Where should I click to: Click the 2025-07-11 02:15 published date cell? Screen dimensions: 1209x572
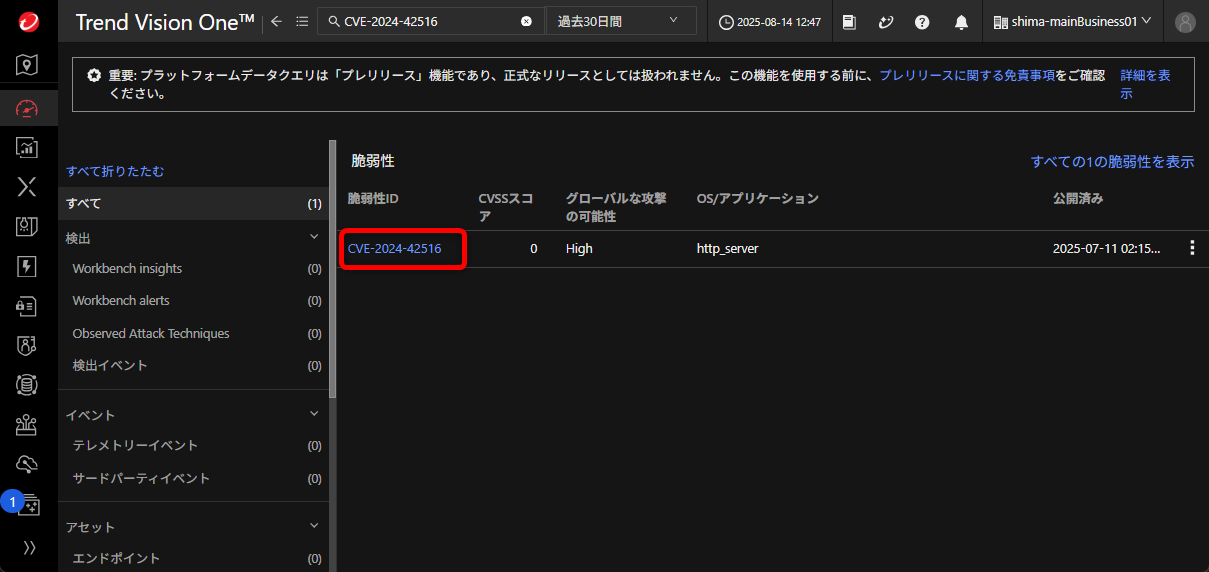point(1107,248)
